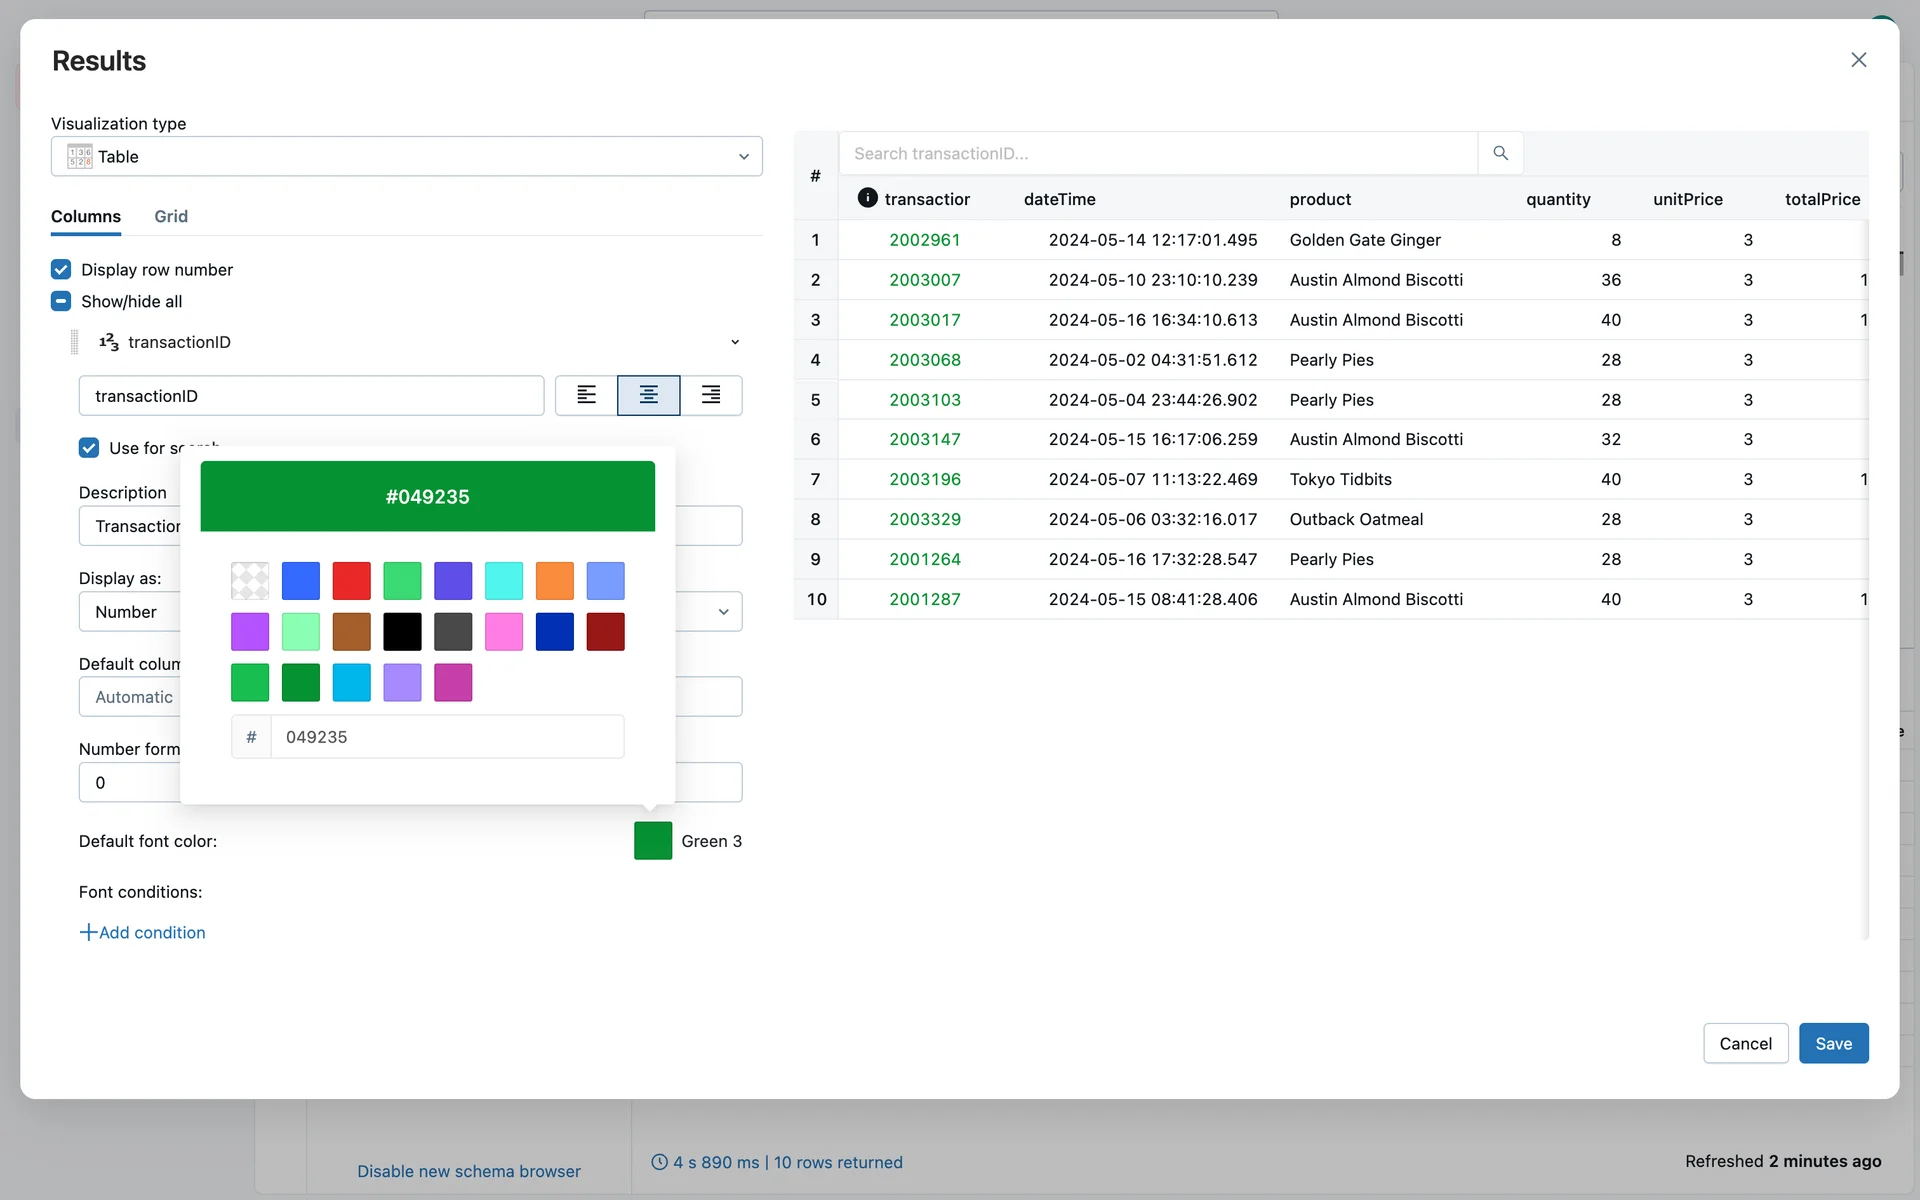The height and width of the screenshot is (1200, 1920).
Task: Choose the right align text icon
Action: (711, 395)
